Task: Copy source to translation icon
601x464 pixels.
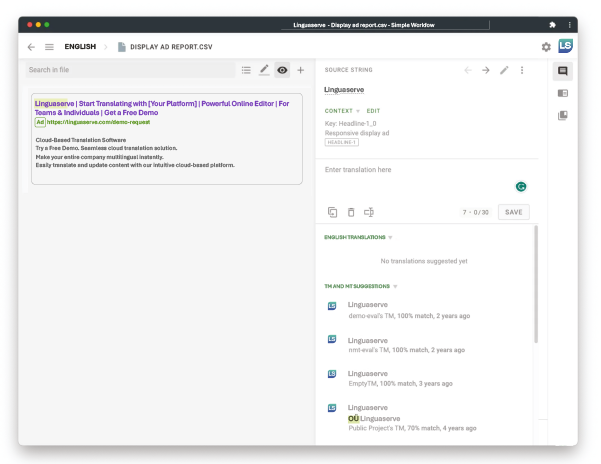Action: pyautogui.click(x=333, y=212)
